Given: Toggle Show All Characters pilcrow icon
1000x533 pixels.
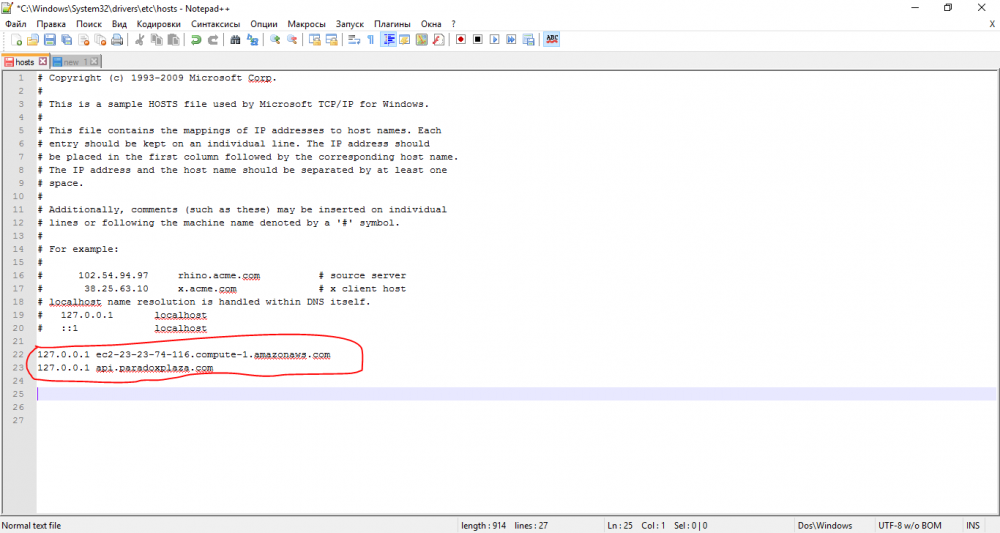Looking at the screenshot, I should 371,40.
